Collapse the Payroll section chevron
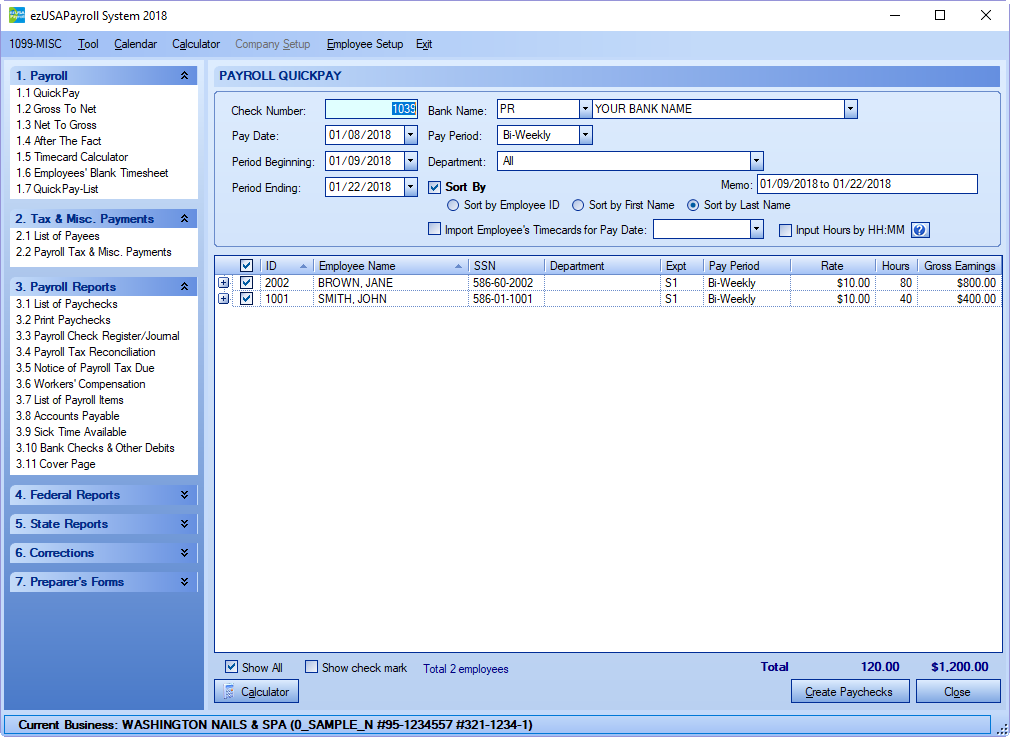Viewport: 1010px width, 737px height. 184,76
